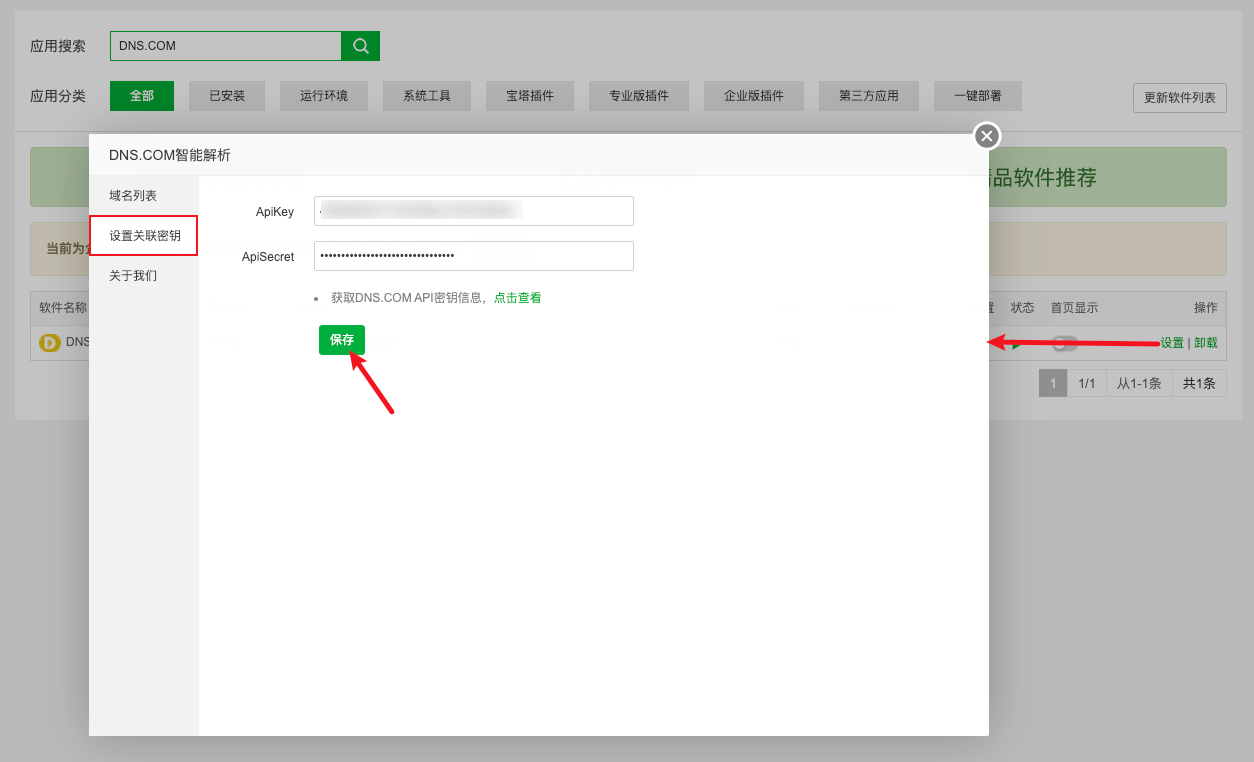Click the 1/1 page indicator
This screenshot has height=762, width=1254.
pos(1087,383)
